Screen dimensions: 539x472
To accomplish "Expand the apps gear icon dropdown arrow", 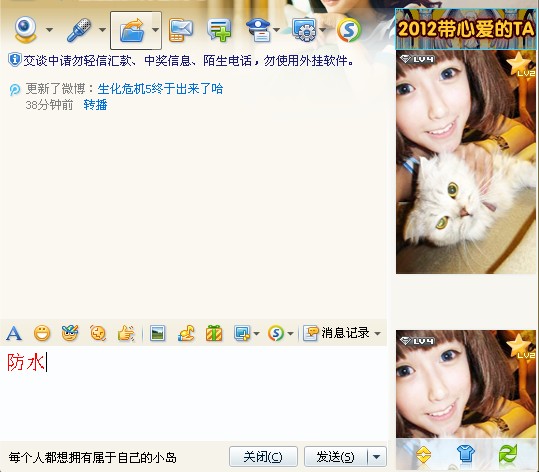I will (322, 30).
